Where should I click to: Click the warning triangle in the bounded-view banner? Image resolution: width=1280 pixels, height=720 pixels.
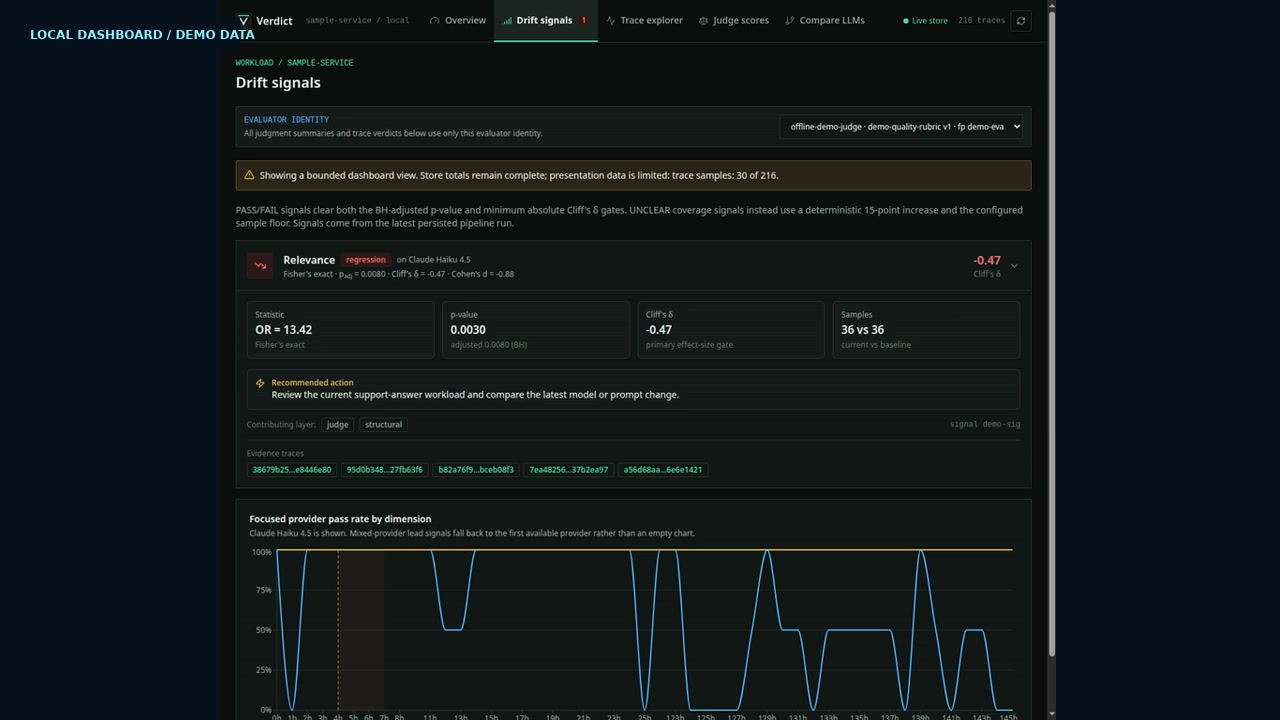(x=249, y=175)
